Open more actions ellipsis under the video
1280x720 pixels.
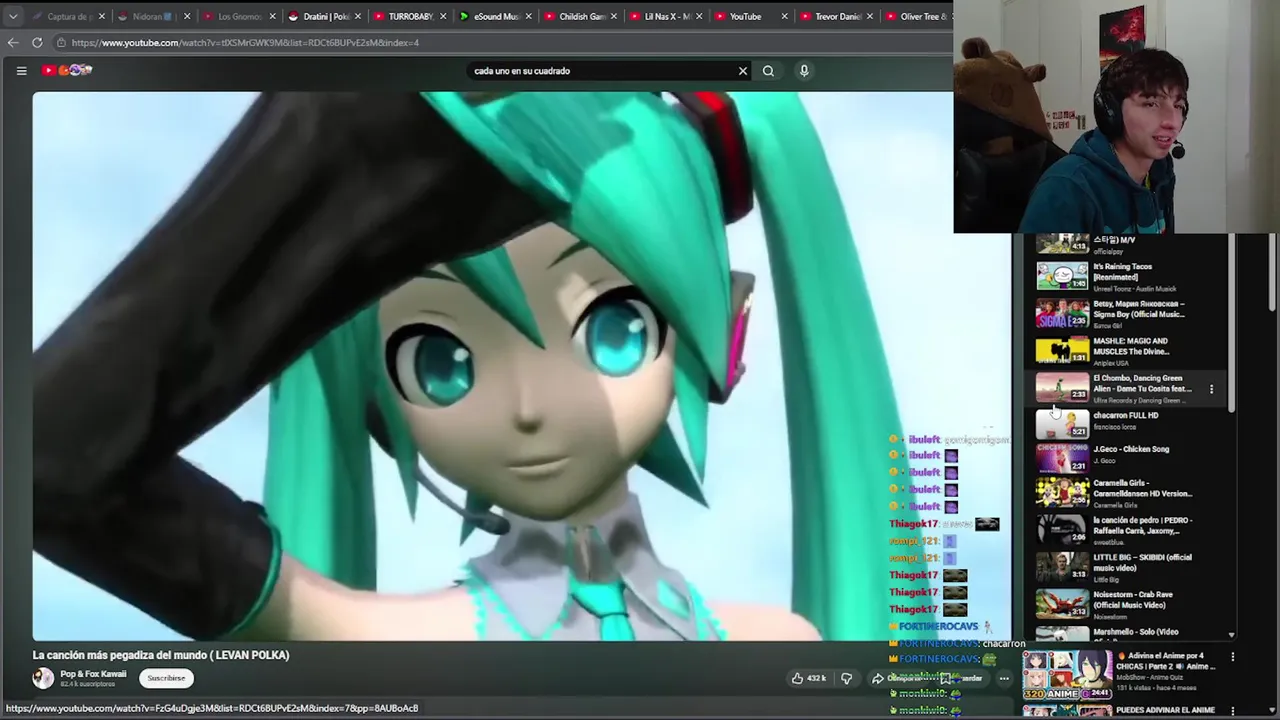pos(1004,678)
